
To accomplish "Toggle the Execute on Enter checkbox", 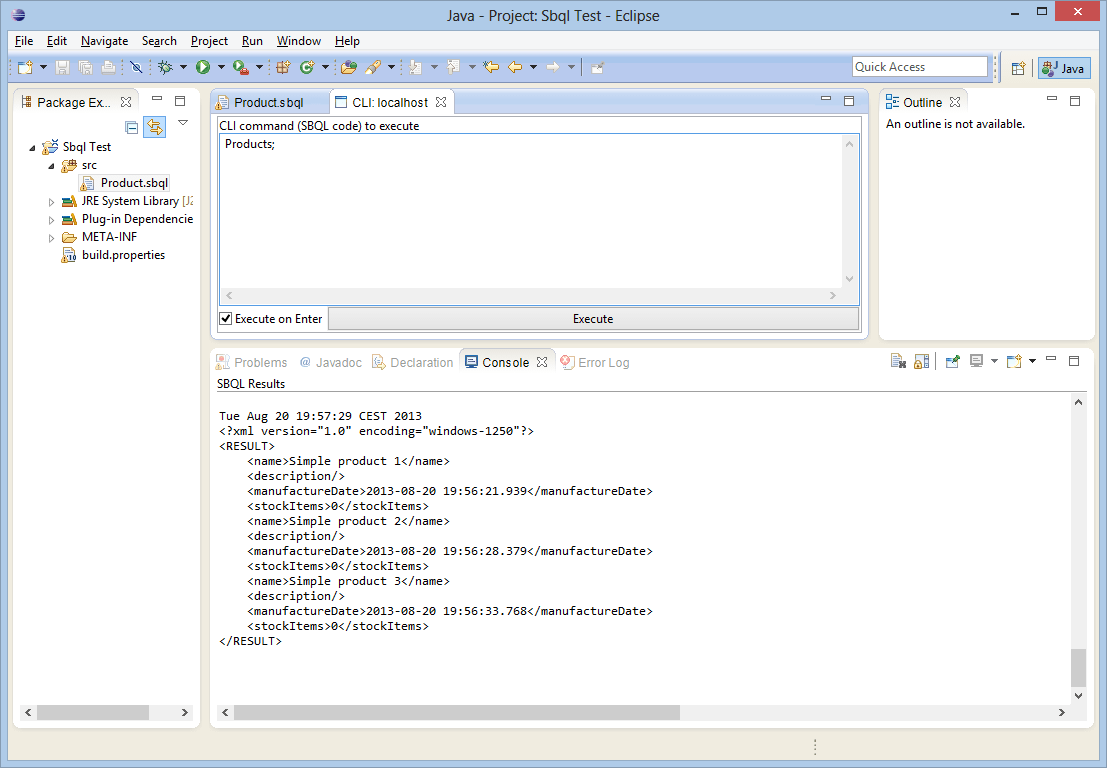I will [226, 318].
